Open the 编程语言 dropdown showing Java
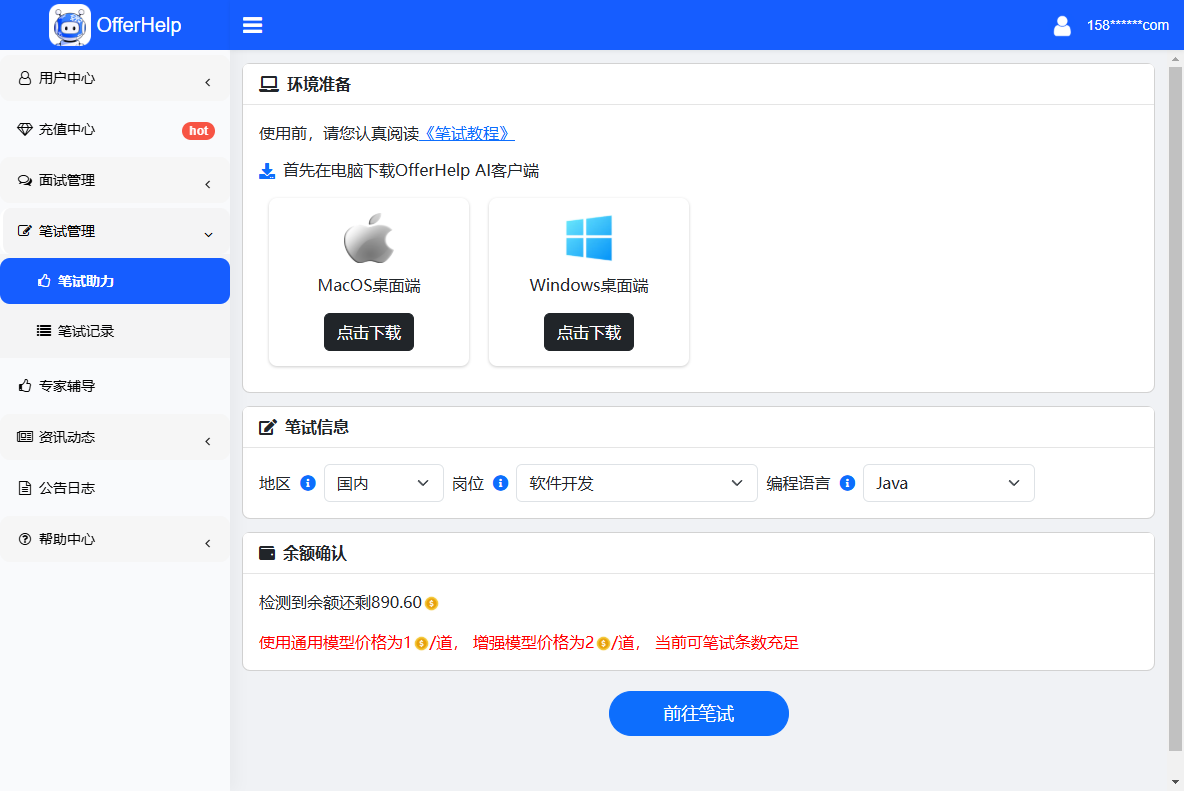The height and width of the screenshot is (791, 1184). tap(948, 483)
